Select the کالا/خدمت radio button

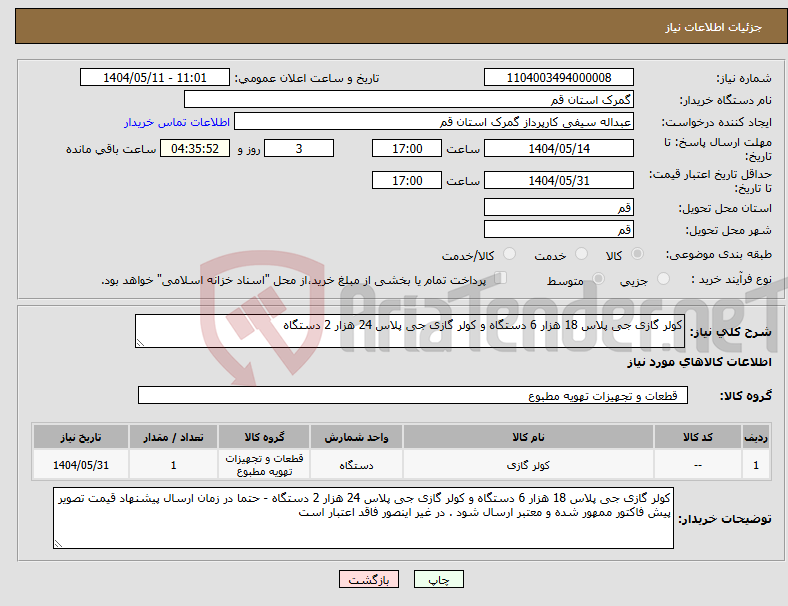509,254
